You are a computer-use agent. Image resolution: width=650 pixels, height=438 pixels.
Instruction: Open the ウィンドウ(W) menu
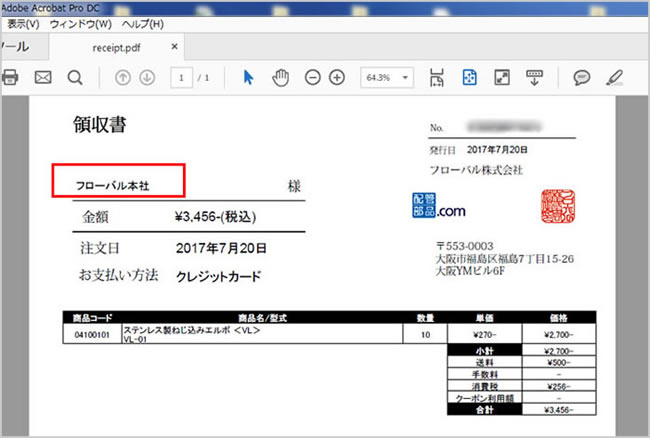point(80,23)
